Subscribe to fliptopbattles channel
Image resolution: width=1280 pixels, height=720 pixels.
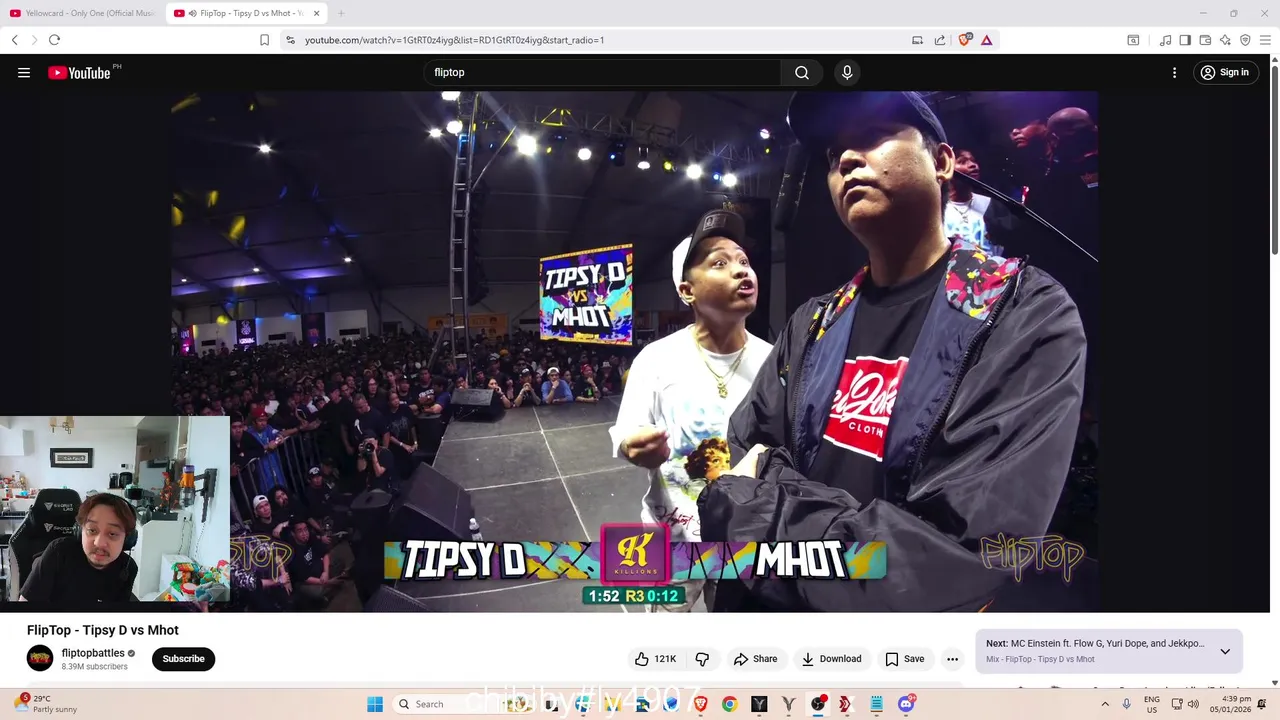coord(183,659)
